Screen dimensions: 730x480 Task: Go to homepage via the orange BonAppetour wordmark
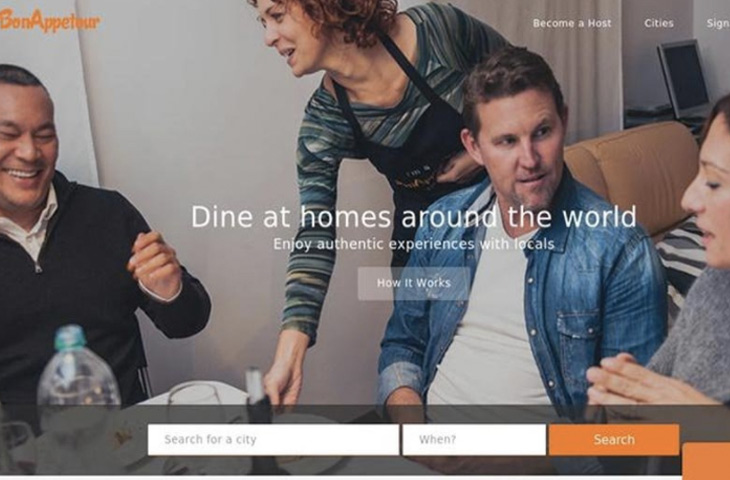(x=50, y=20)
